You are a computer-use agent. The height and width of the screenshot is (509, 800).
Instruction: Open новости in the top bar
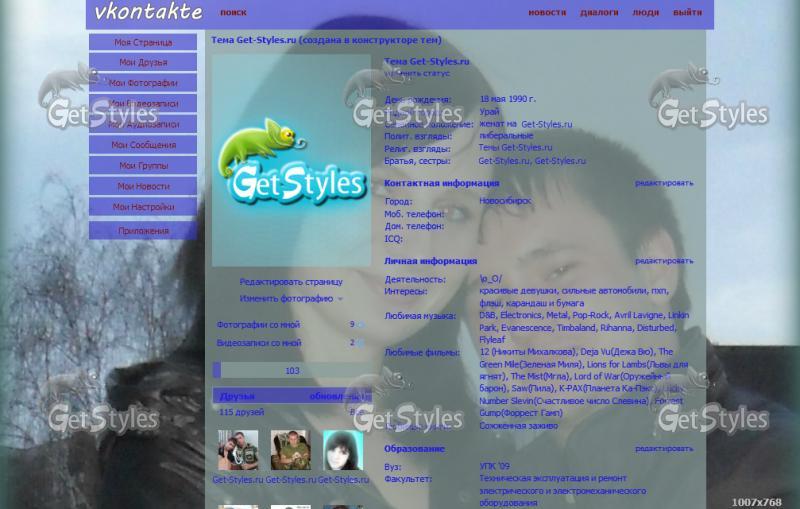pos(547,12)
